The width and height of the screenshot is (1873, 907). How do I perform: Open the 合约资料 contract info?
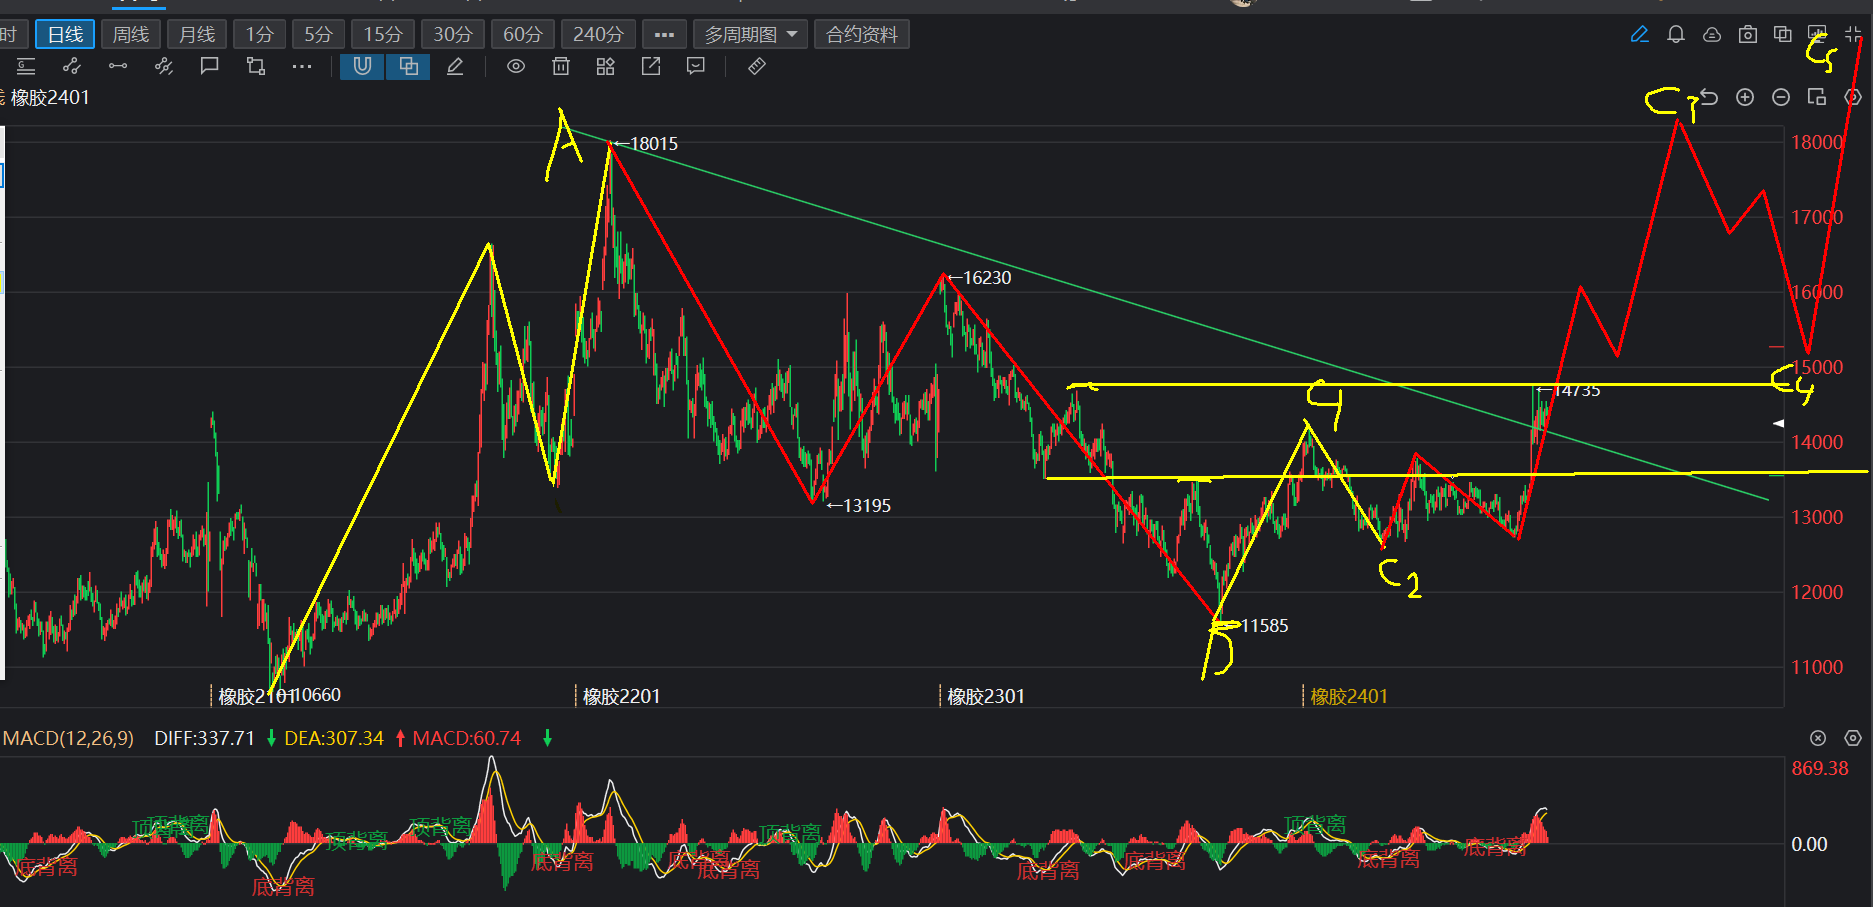click(862, 35)
